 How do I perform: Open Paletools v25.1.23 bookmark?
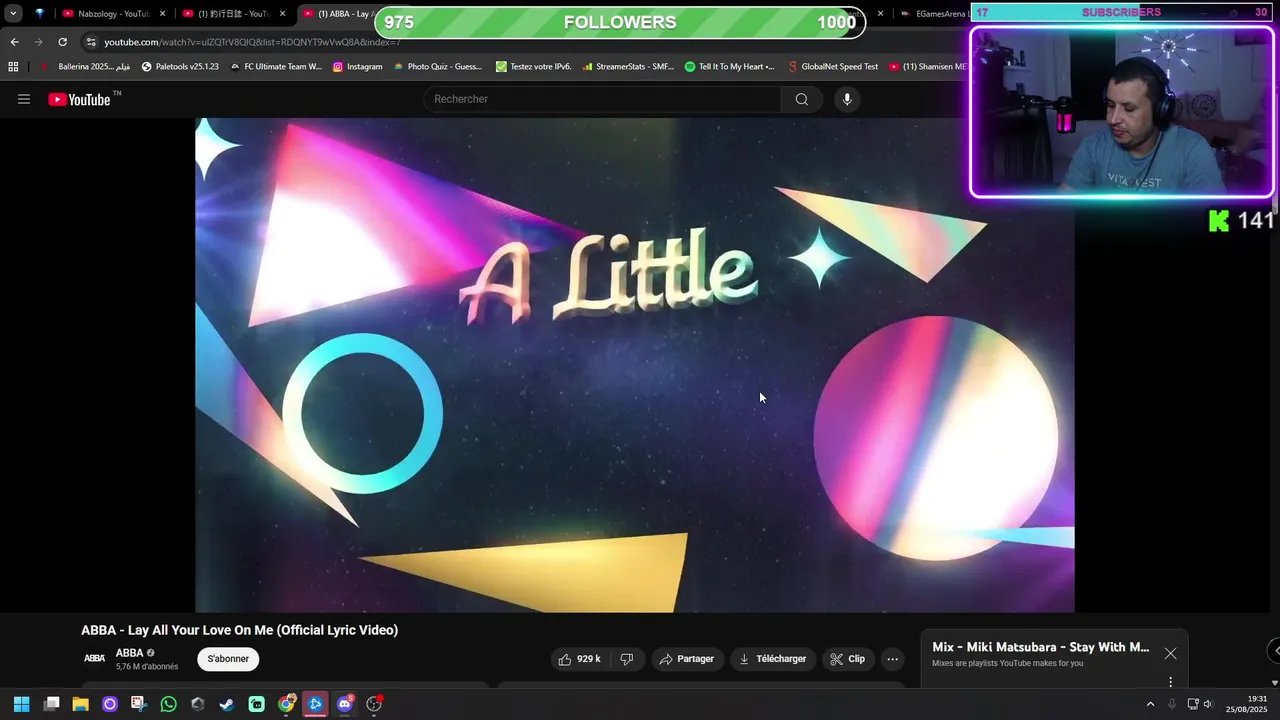tap(180, 67)
